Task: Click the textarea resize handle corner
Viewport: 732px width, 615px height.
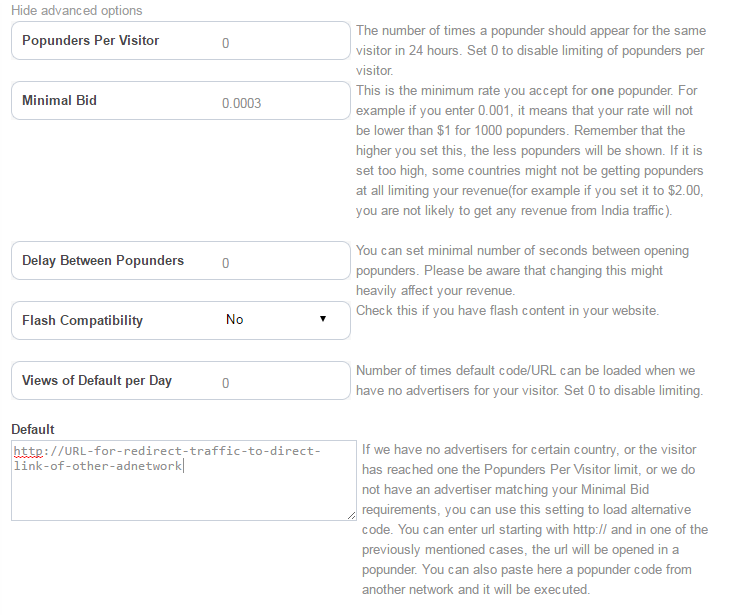Action: (x=352, y=516)
